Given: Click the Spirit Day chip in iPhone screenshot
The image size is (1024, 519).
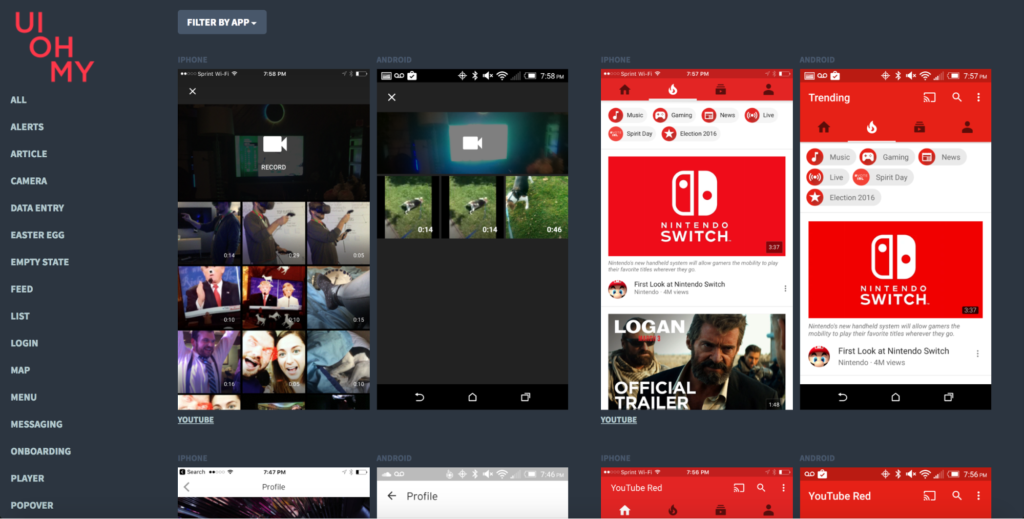Looking at the screenshot, I should [631, 133].
